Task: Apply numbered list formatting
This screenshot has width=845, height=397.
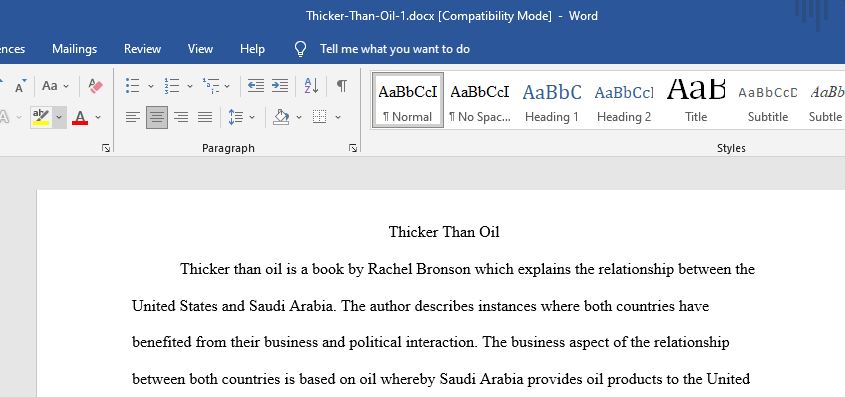Action: pos(172,86)
